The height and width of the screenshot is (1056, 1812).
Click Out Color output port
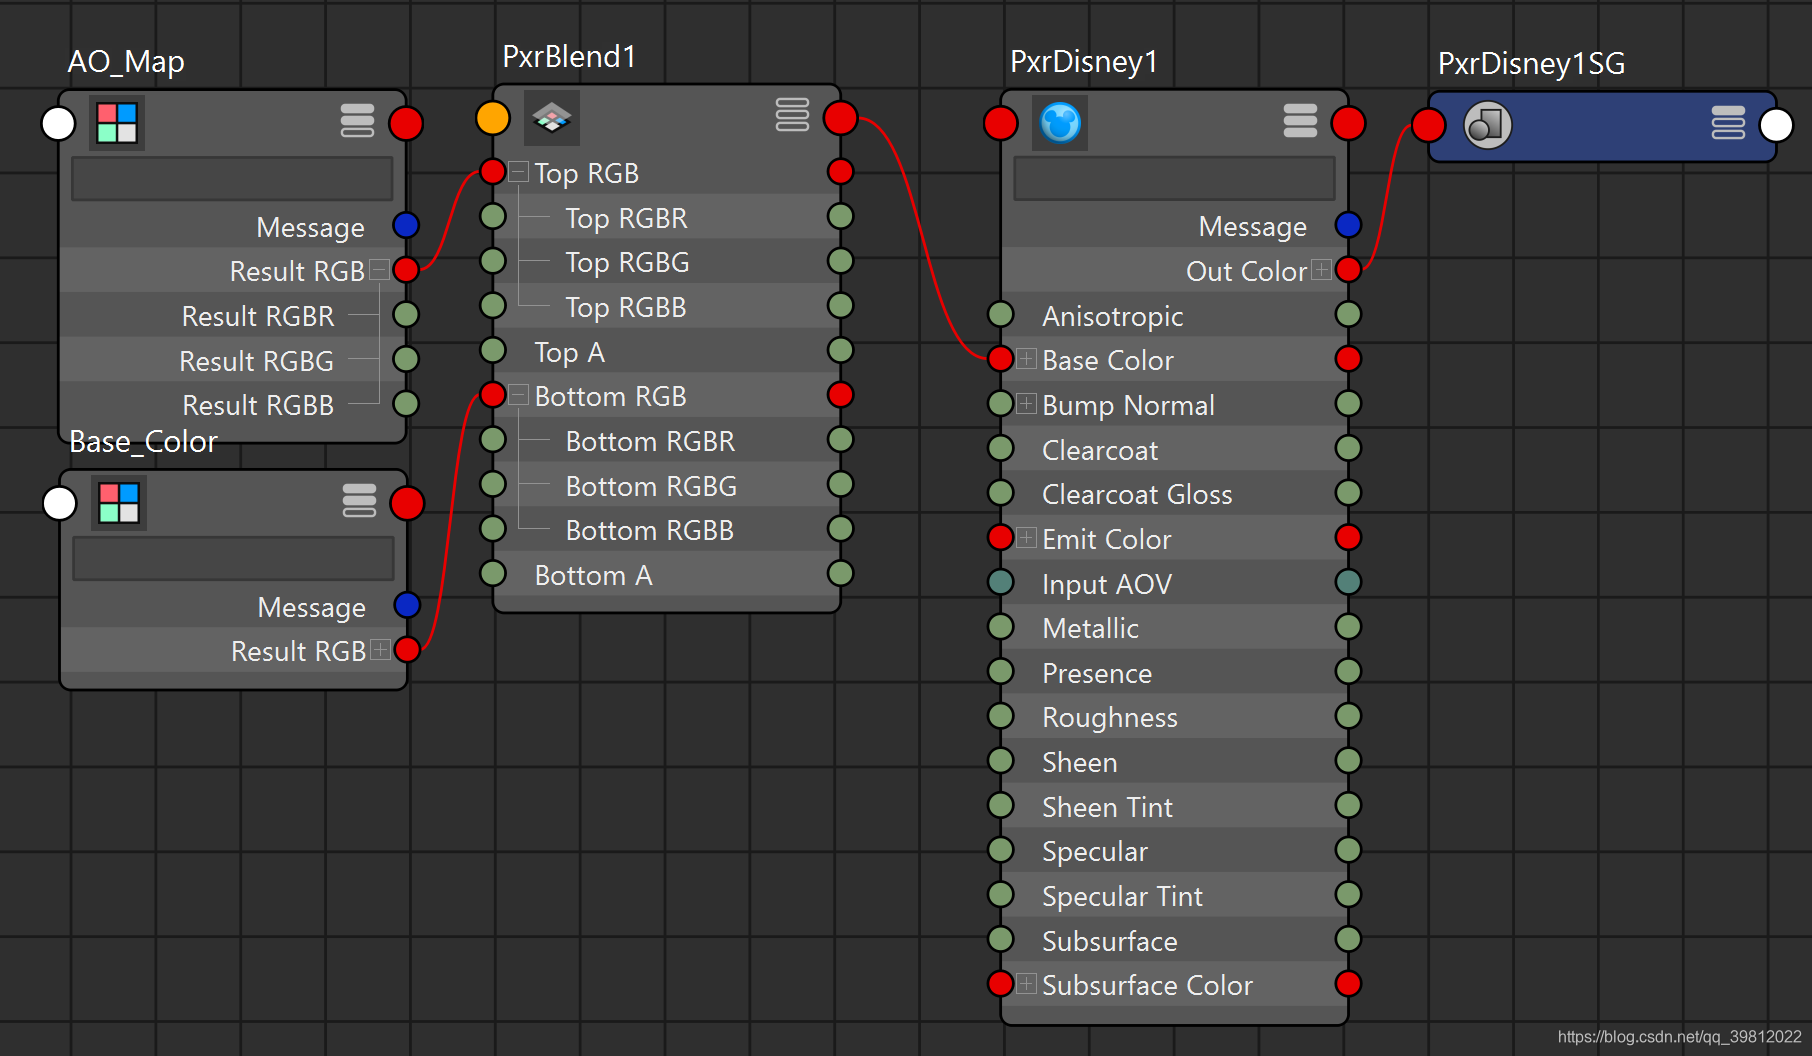pos(1348,270)
